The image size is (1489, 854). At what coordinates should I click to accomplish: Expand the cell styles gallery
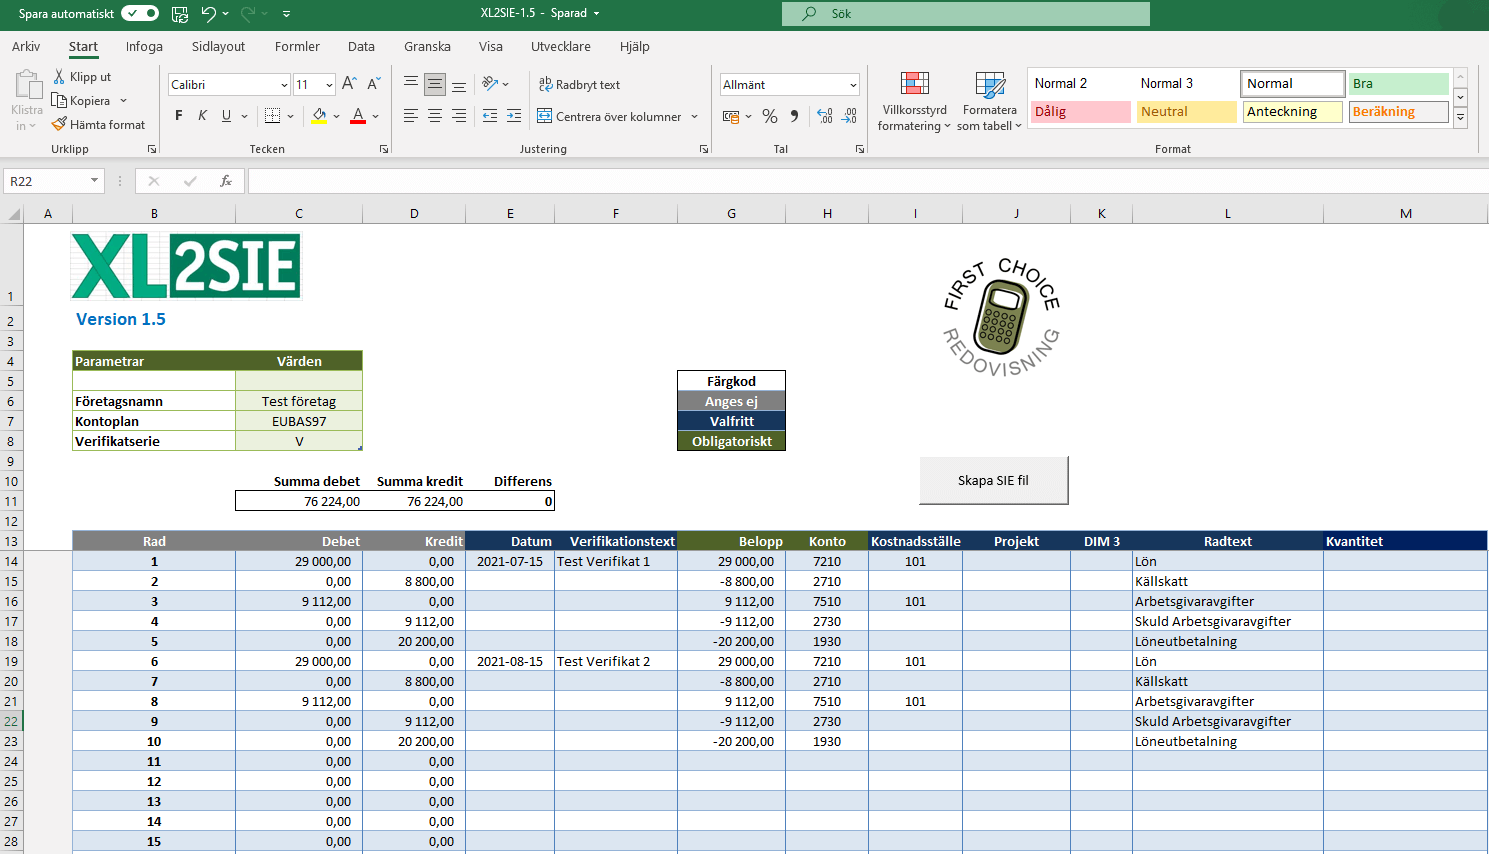1461,117
